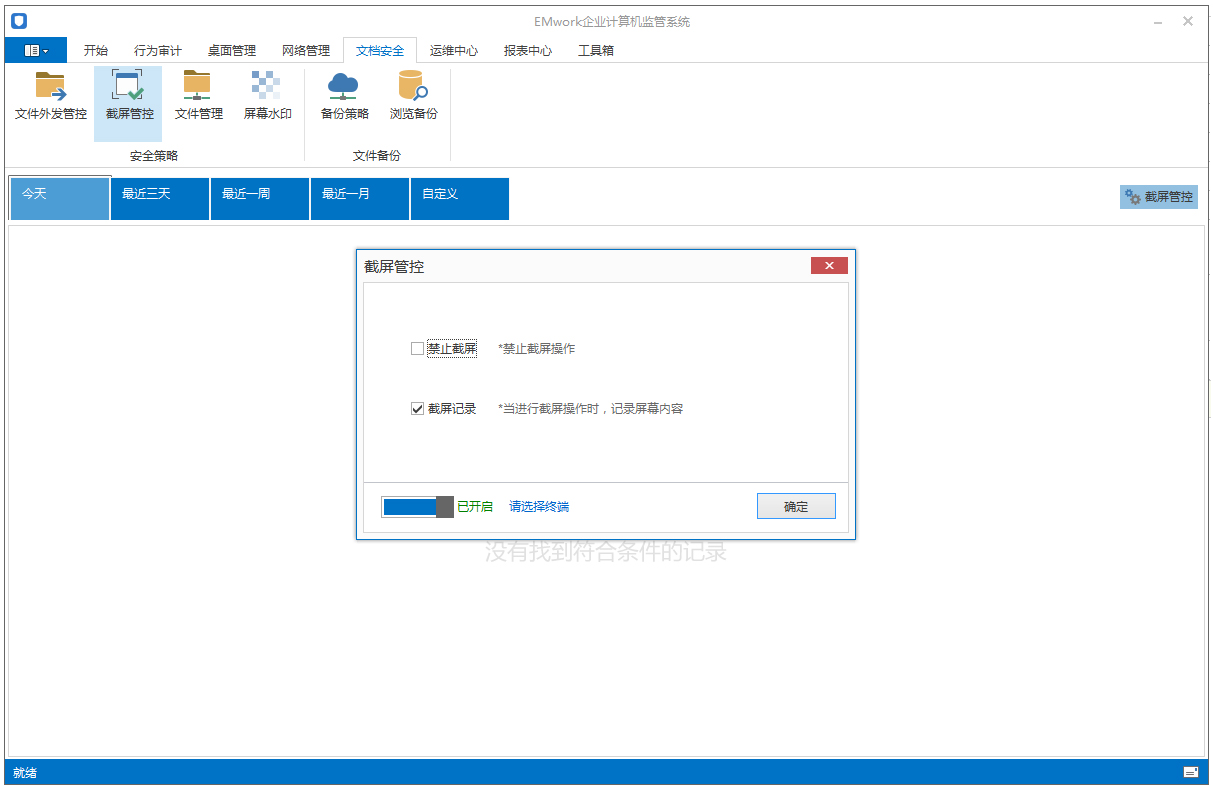Open 文件管理 from the ribbon
Viewport: 1213px width, 789px height.
pos(198,97)
